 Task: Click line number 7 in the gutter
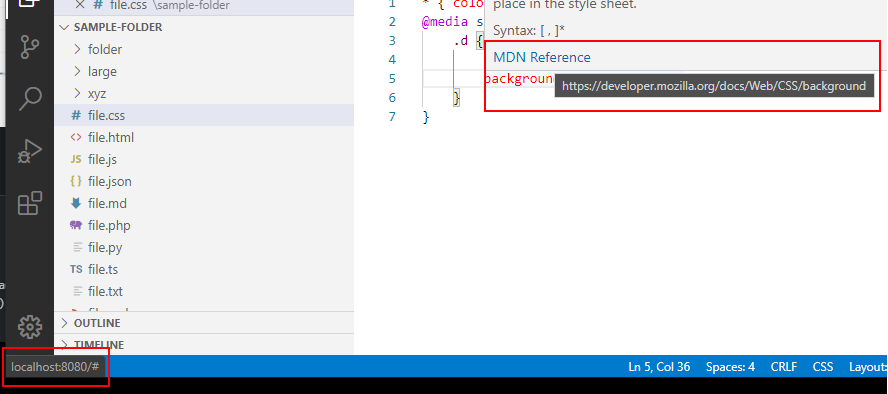392,117
